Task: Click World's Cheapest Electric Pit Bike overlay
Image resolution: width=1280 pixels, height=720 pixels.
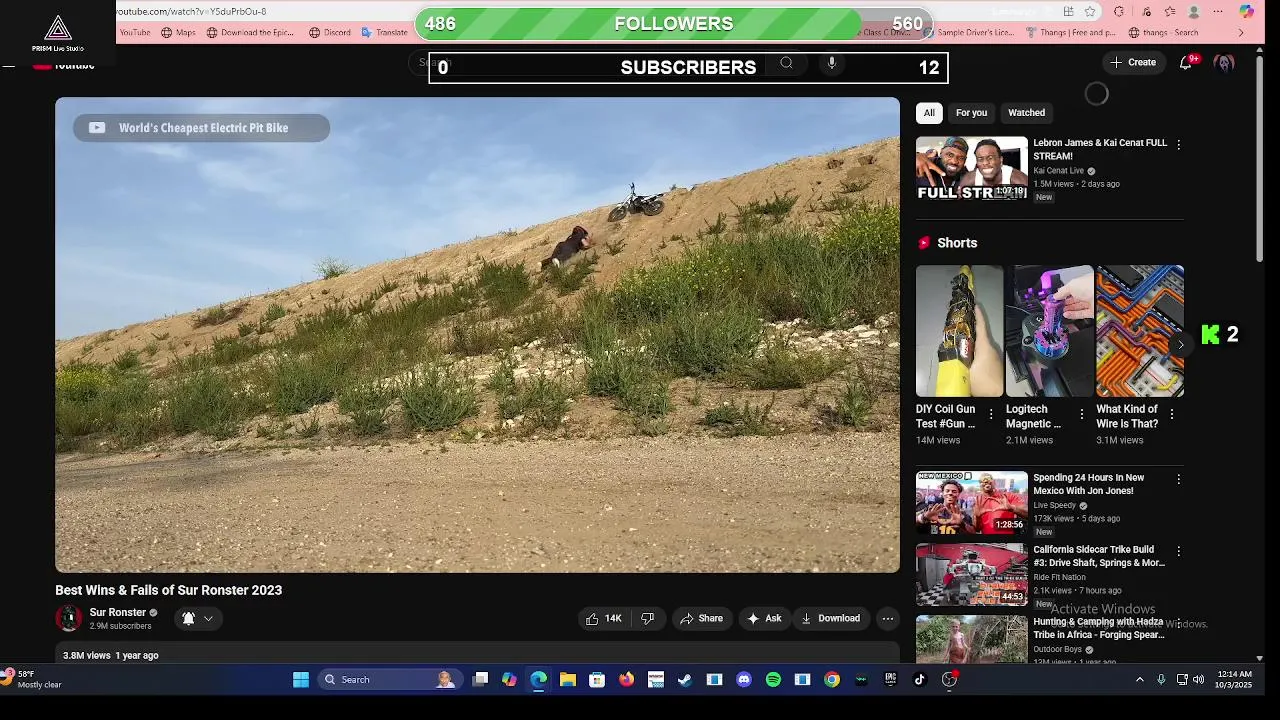Action: pos(201,128)
